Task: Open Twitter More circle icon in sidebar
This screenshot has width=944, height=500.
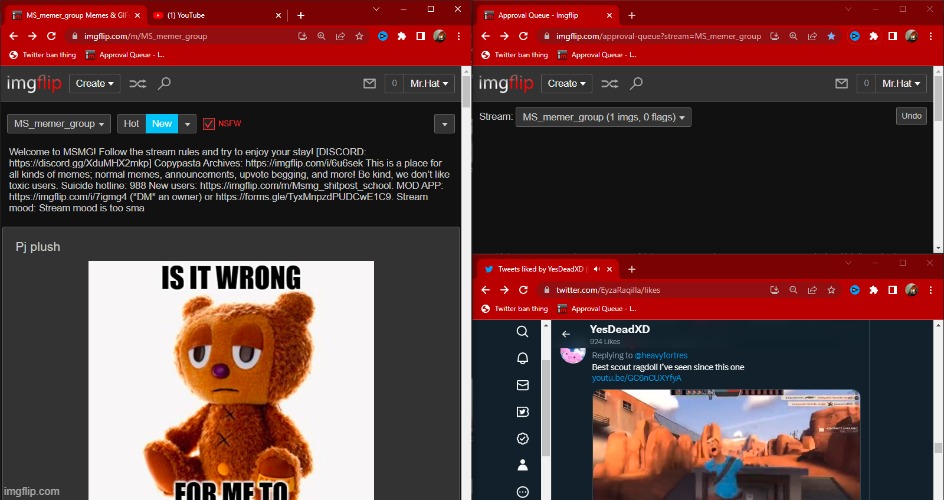Action: click(x=523, y=492)
